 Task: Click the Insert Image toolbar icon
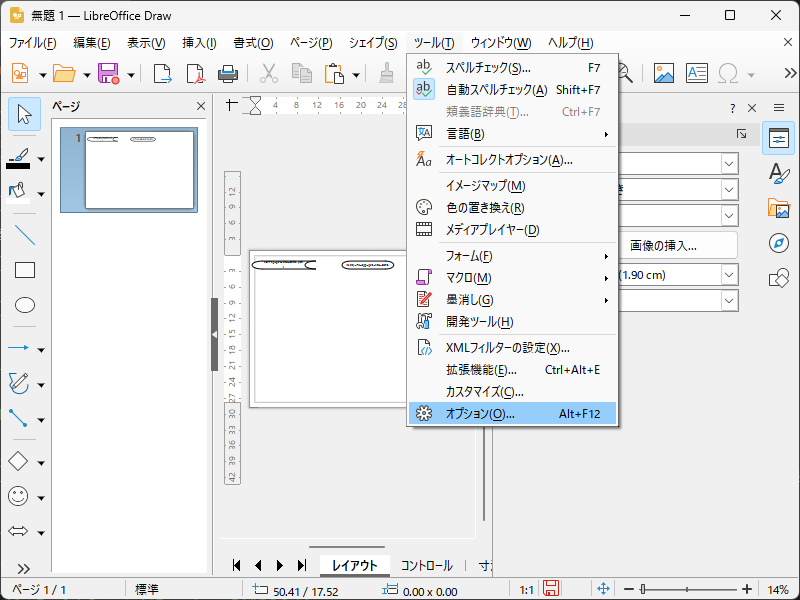[664, 74]
